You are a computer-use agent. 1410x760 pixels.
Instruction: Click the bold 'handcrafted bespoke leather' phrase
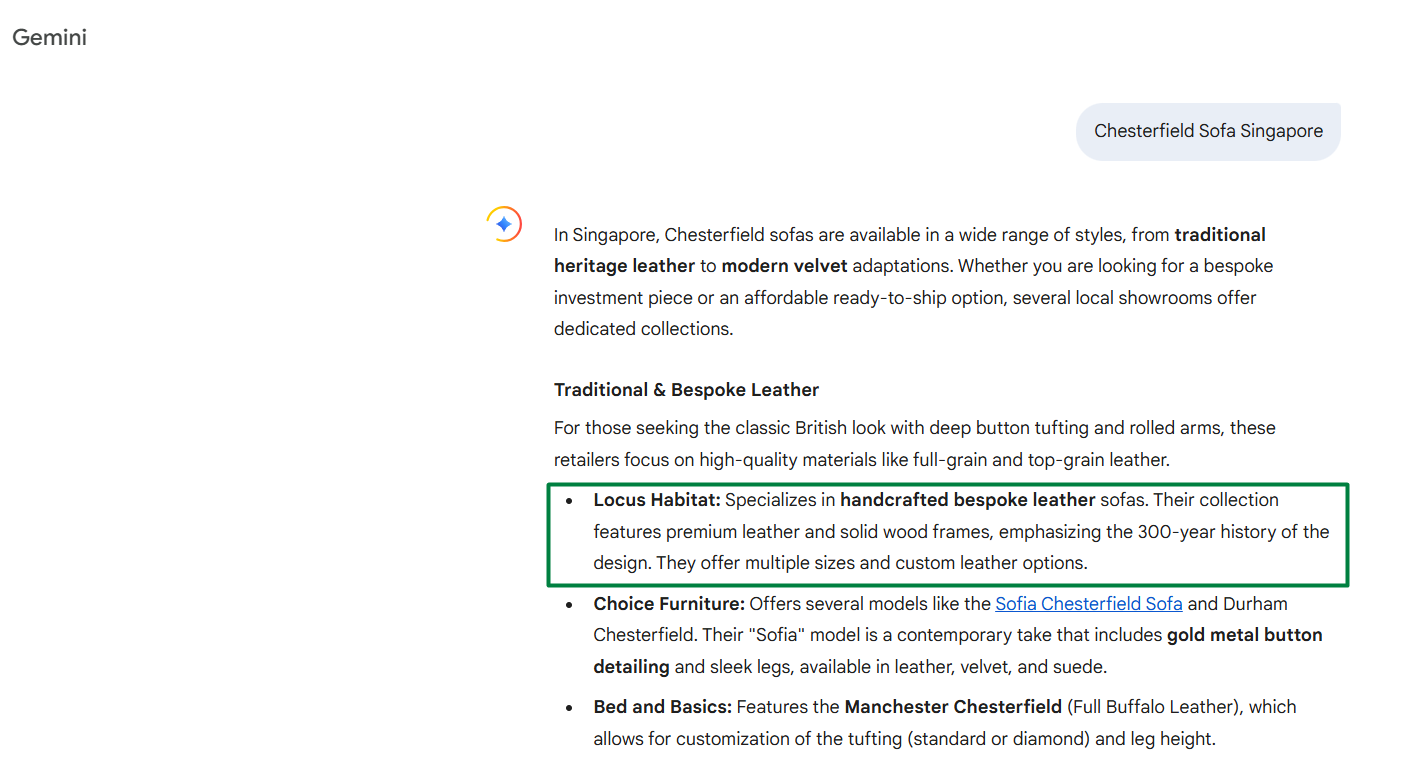[x=967, y=500]
